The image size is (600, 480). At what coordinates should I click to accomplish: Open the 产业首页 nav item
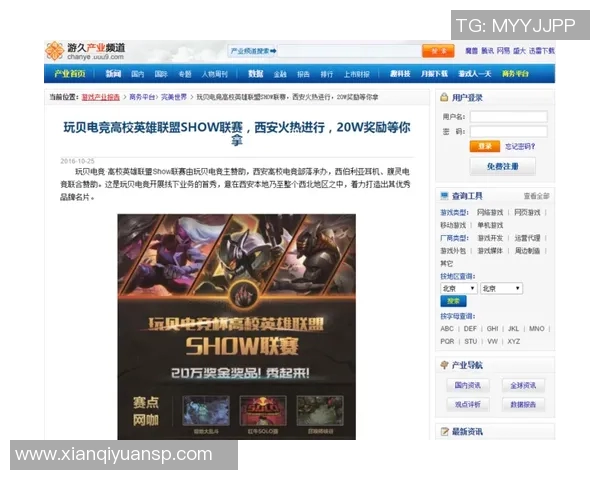pos(70,74)
